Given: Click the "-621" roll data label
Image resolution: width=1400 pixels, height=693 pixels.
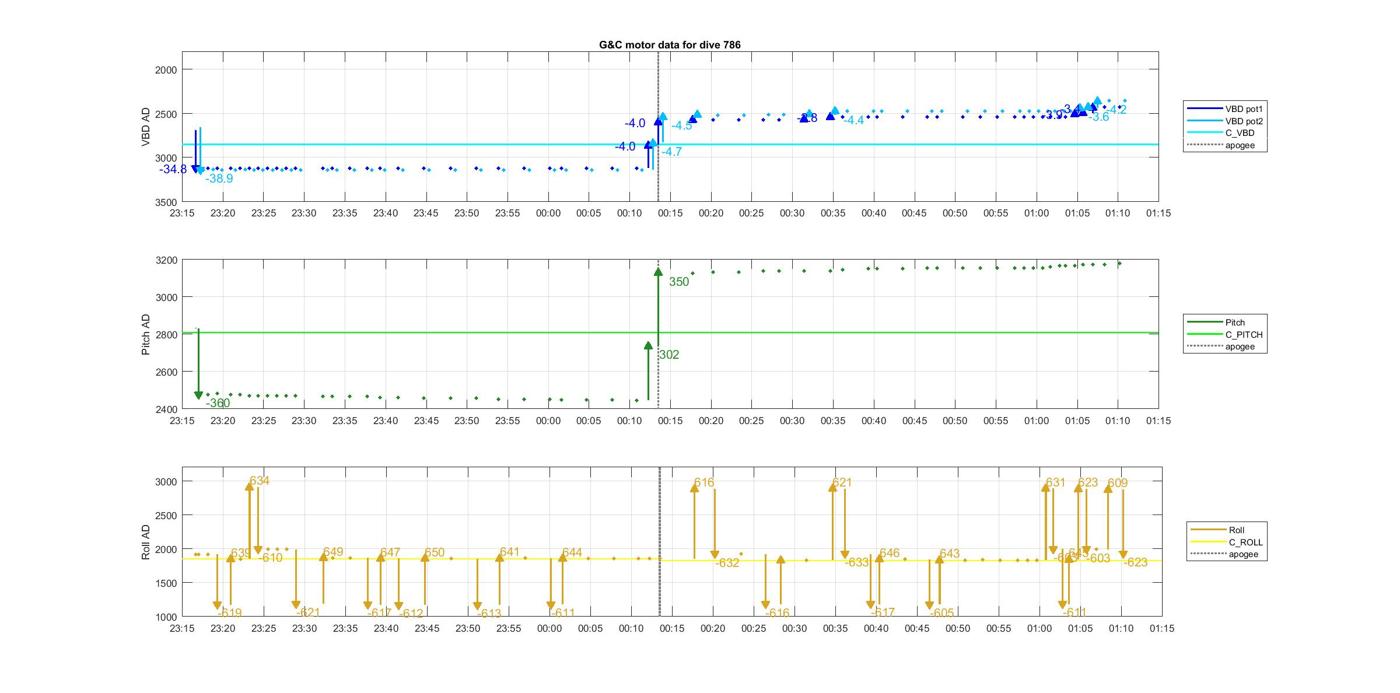Looking at the screenshot, I should click(308, 613).
